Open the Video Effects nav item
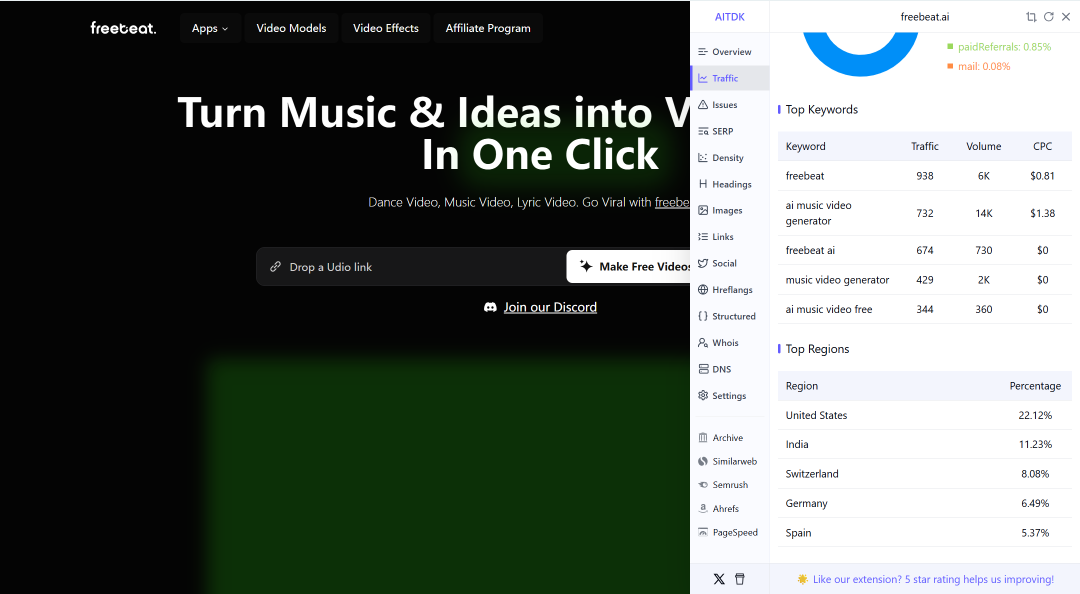1080x594 pixels. pos(386,28)
